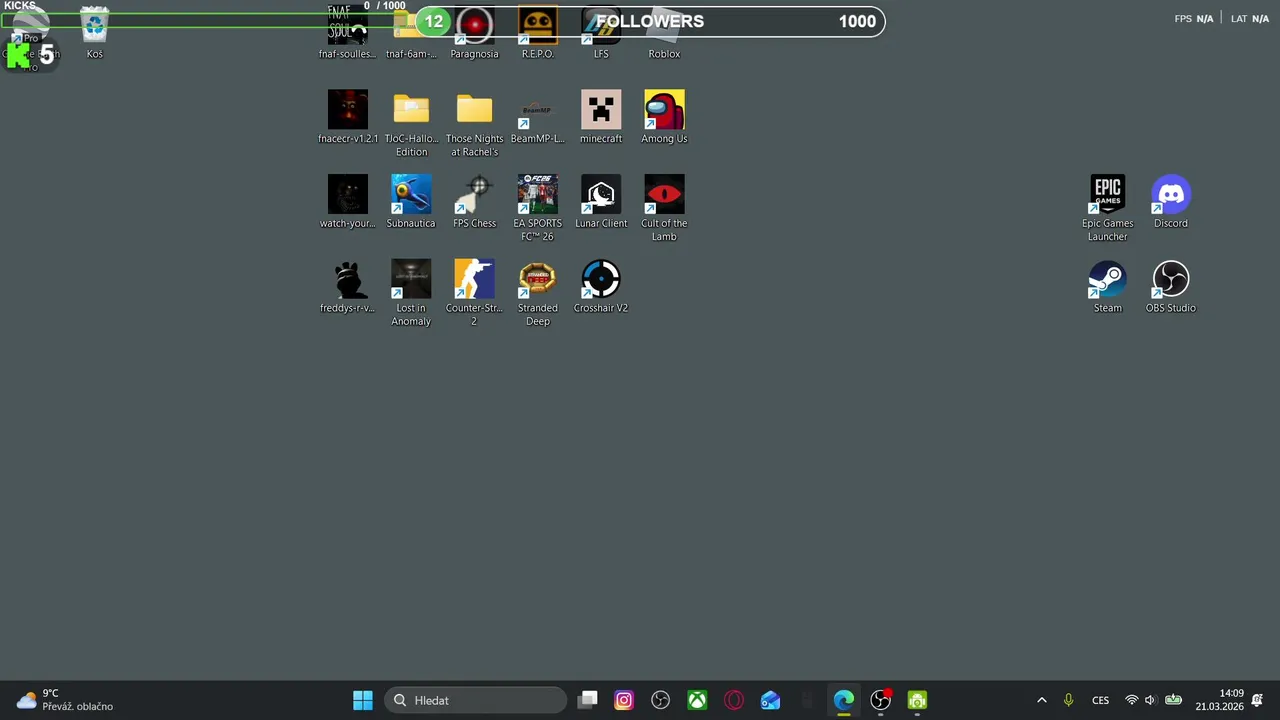This screenshot has width=1280, height=720.
Task: Open the weather widget showing 9°C
Action: tap(65, 700)
